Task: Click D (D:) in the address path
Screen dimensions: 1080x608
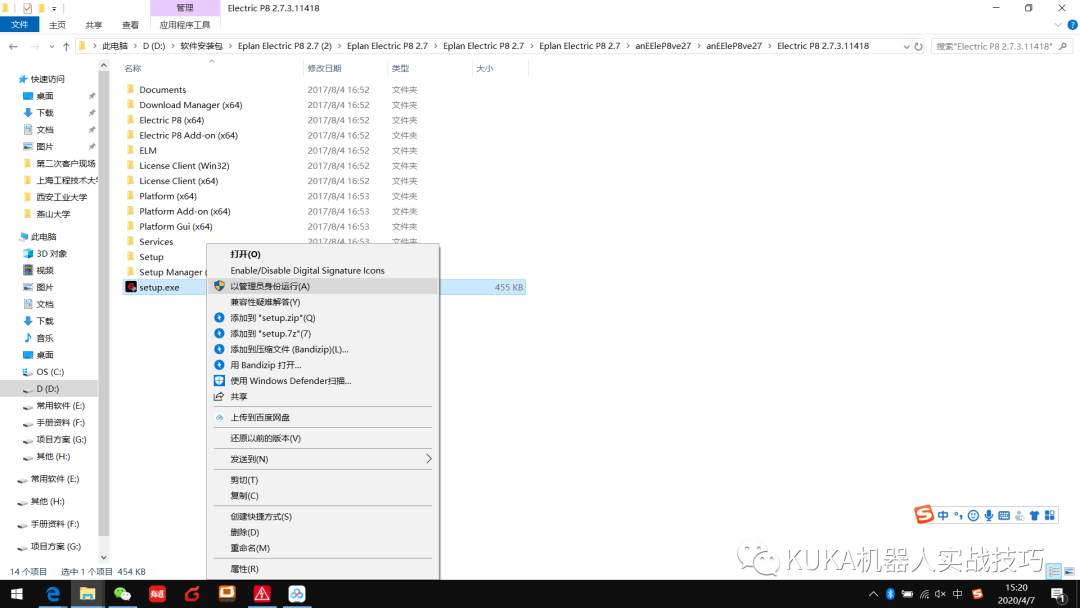Action: coord(154,46)
